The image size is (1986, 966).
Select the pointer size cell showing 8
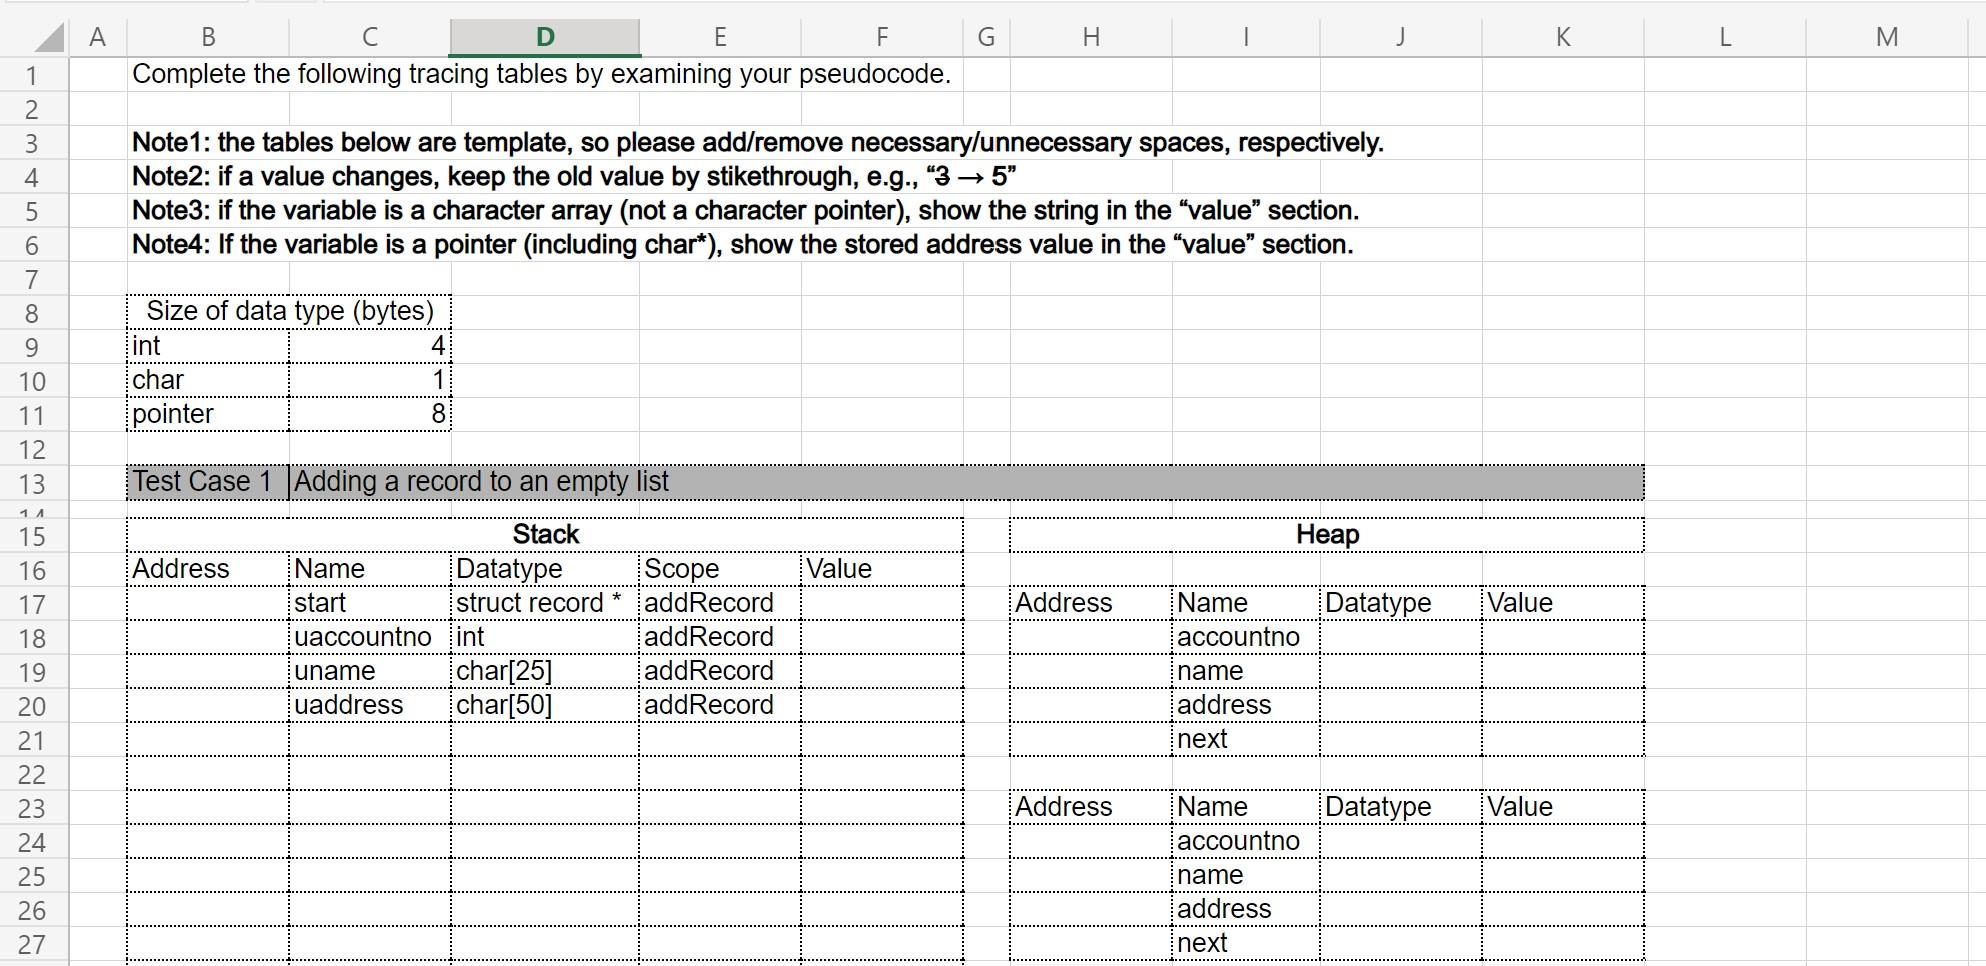(x=369, y=413)
